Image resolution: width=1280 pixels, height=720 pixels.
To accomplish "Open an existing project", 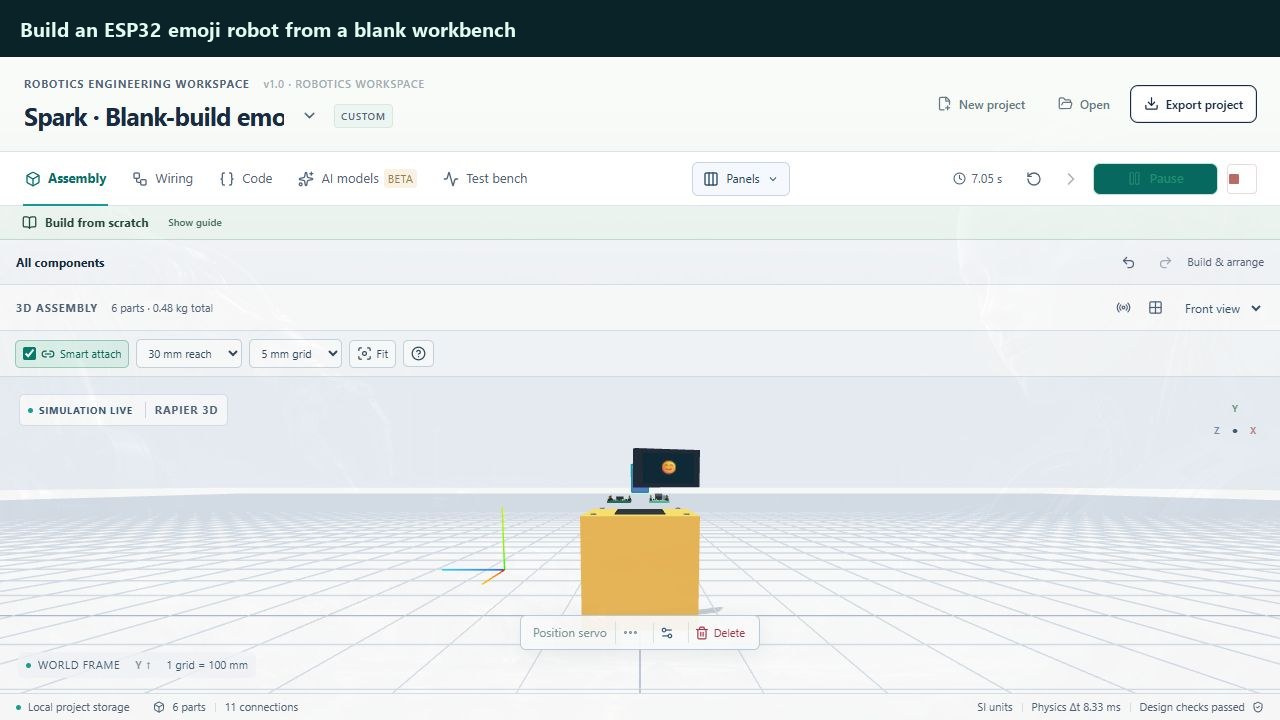I will 1084,104.
